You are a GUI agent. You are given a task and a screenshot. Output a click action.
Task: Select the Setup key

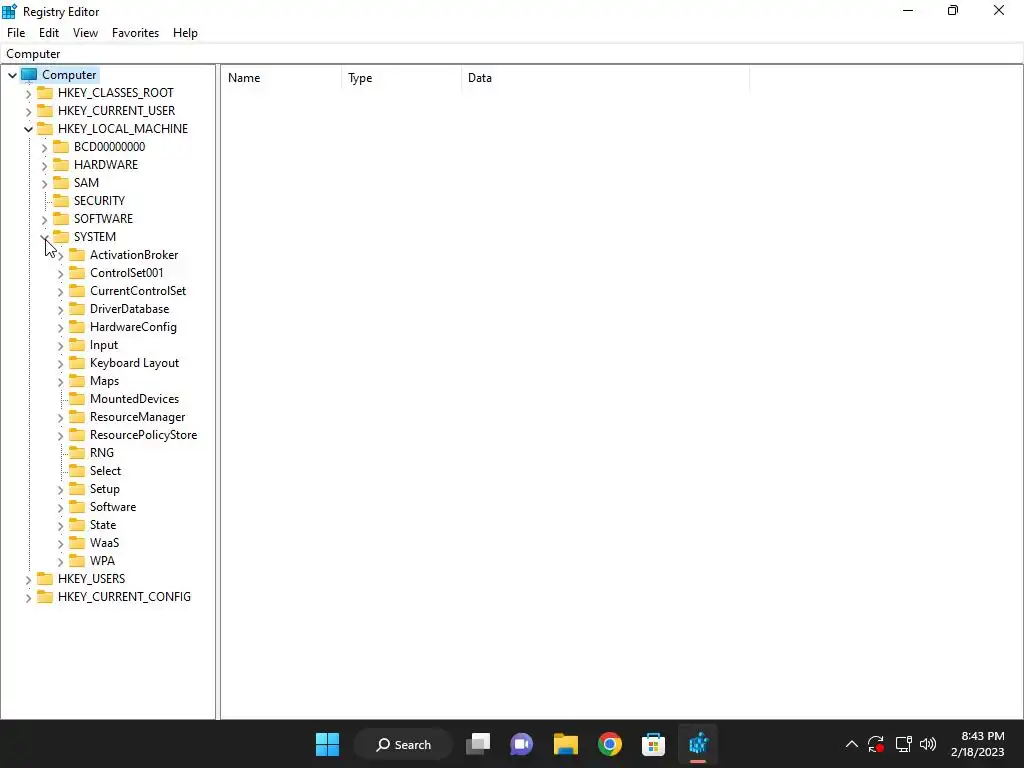pos(104,489)
